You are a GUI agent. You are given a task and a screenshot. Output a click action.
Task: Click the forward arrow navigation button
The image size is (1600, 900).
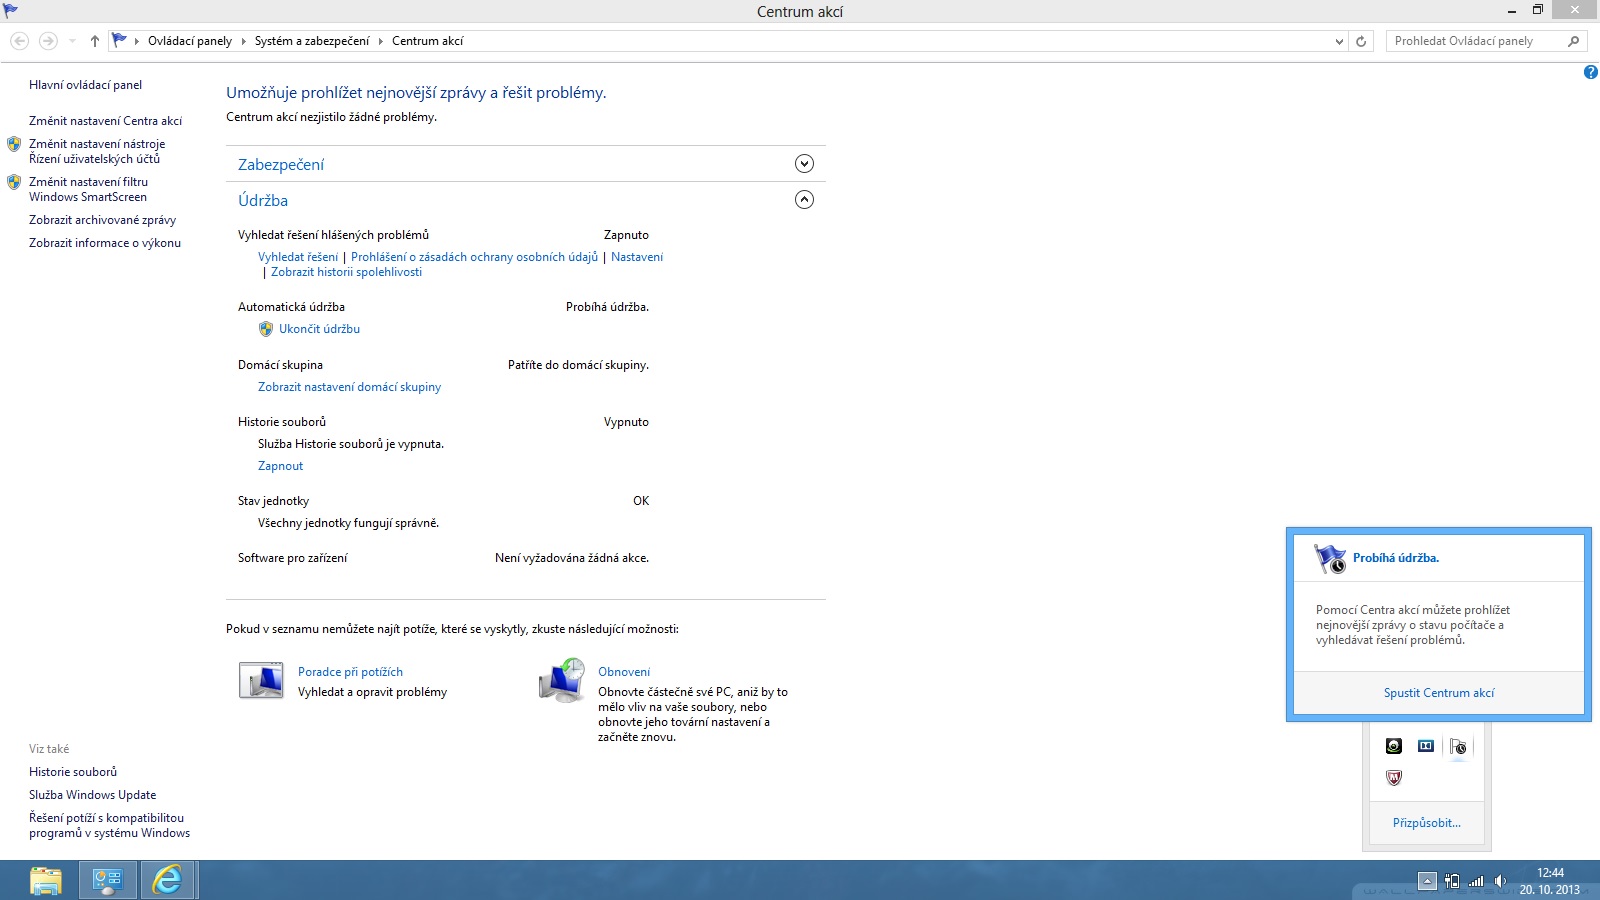click(48, 41)
